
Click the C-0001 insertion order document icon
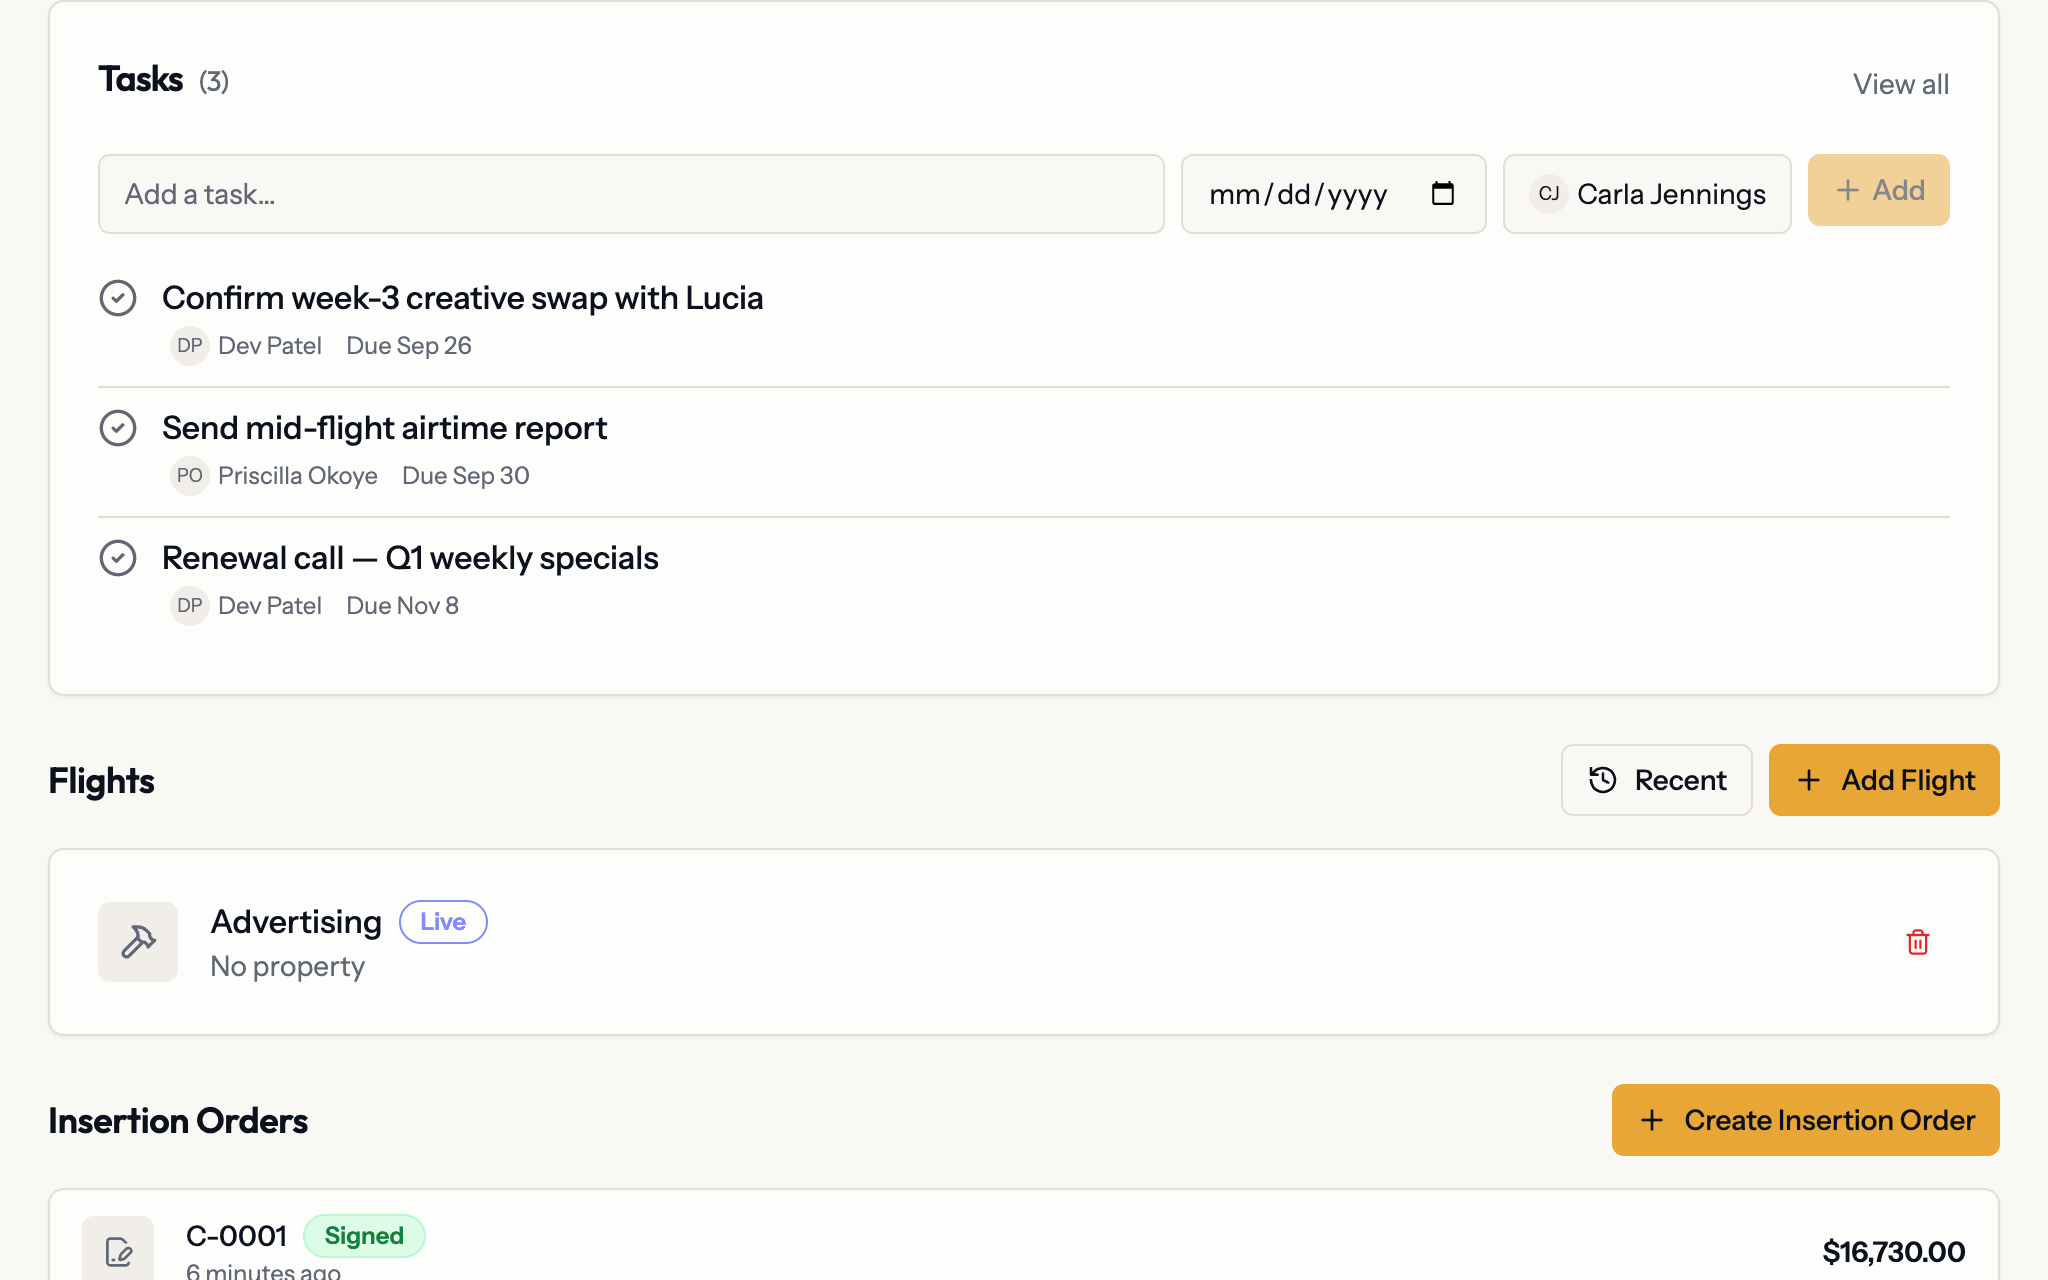point(118,1250)
